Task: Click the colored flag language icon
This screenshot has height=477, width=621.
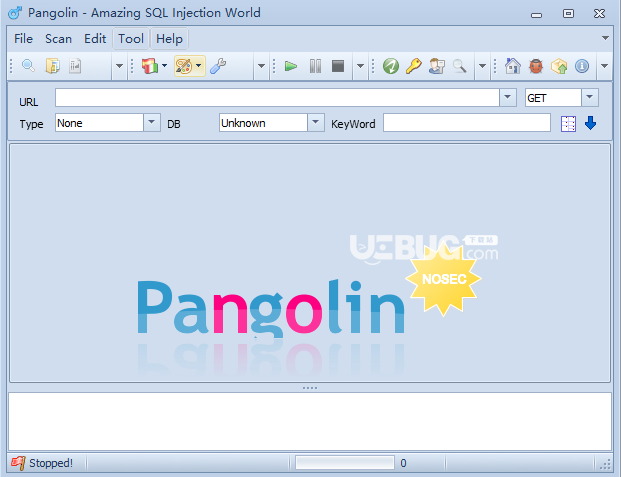Action: click(x=150, y=66)
